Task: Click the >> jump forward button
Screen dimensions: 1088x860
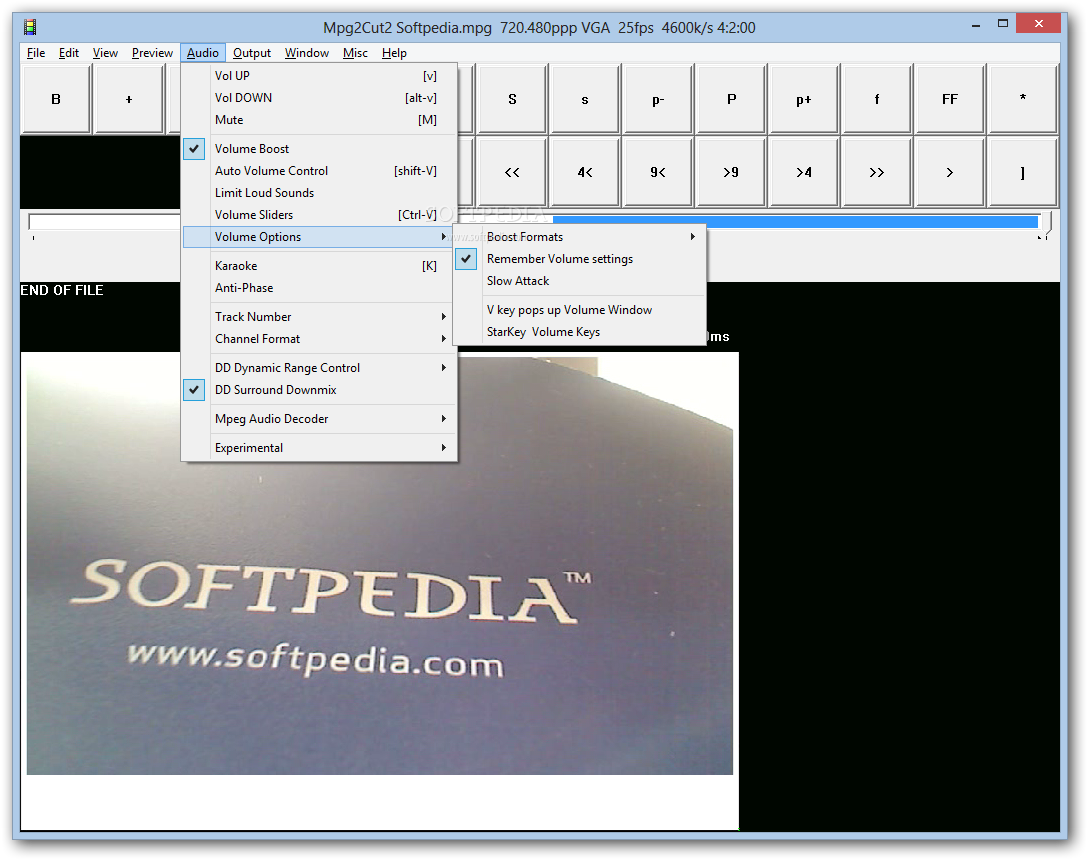Action: coord(877,172)
